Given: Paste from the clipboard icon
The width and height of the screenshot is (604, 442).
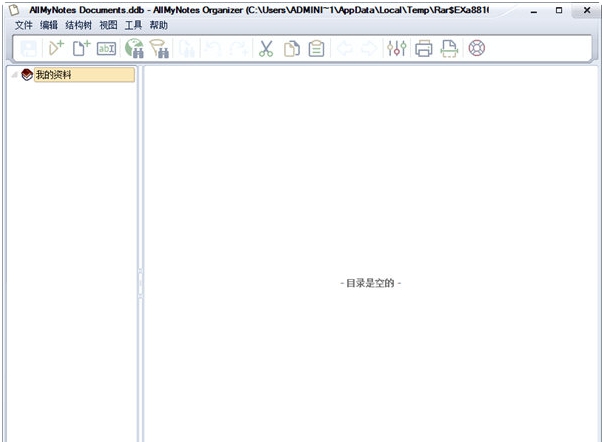Looking at the screenshot, I should coord(316,49).
